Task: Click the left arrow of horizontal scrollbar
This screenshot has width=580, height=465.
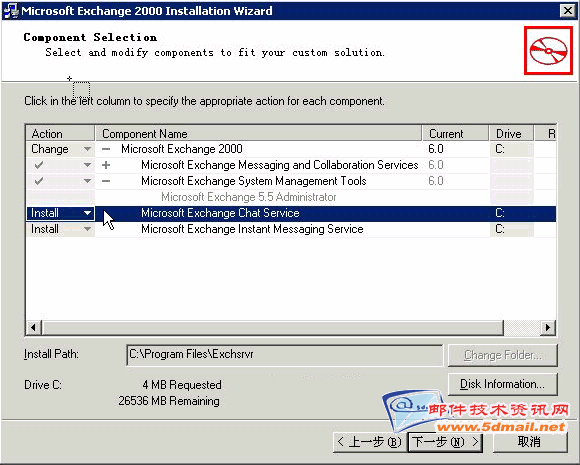Action: (x=34, y=327)
